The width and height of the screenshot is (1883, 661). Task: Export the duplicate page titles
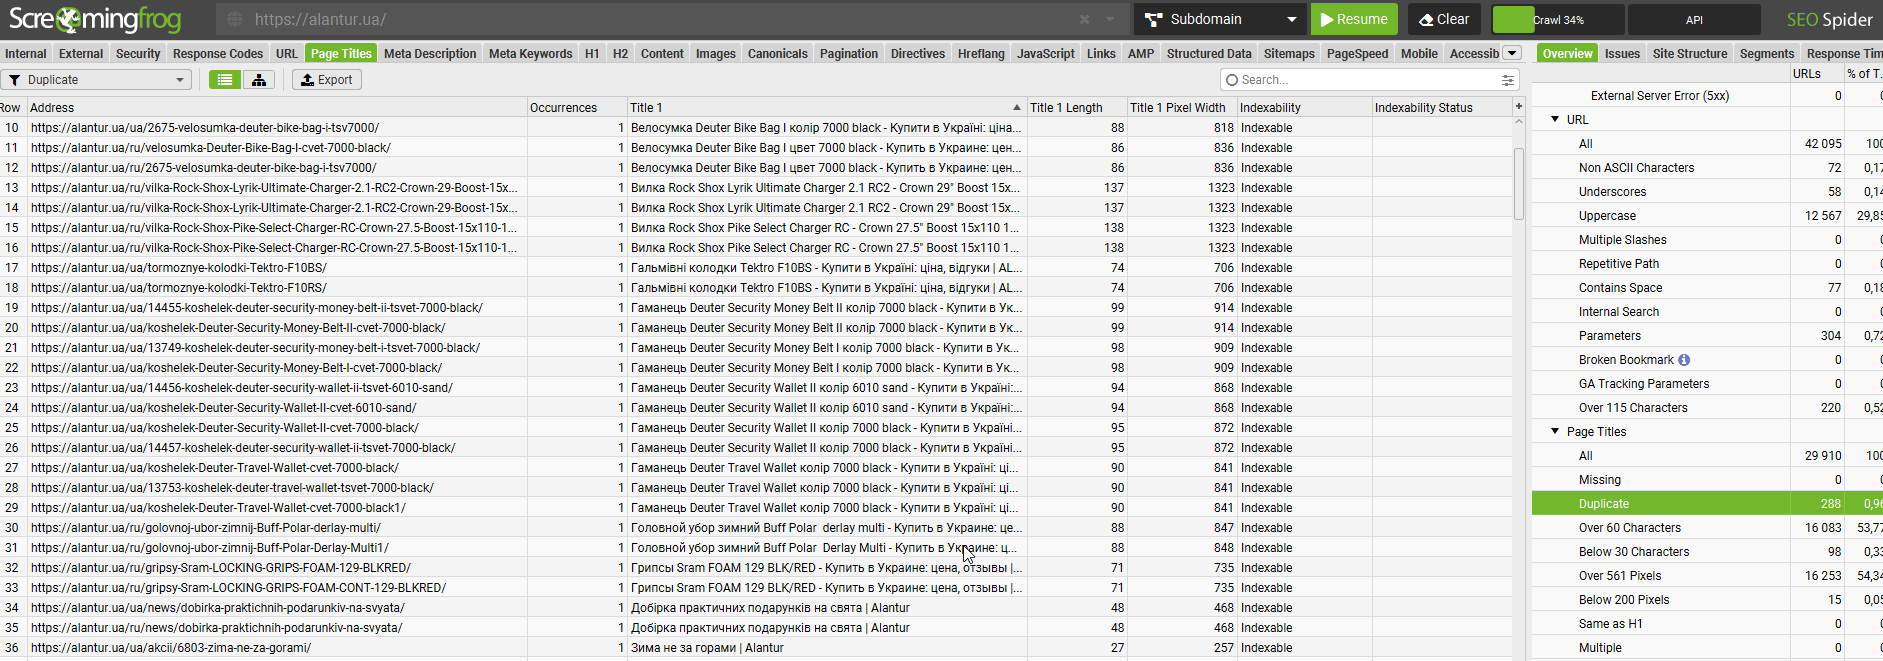(x=327, y=80)
